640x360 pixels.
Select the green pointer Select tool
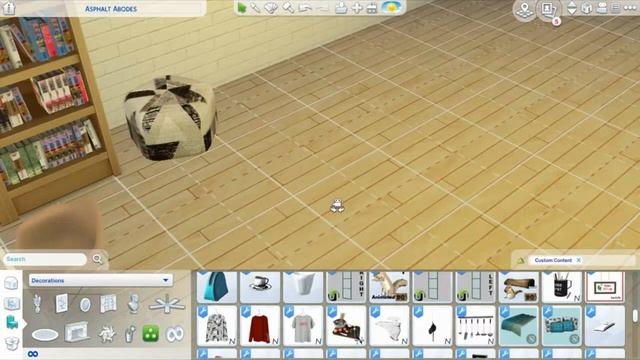(x=242, y=7)
